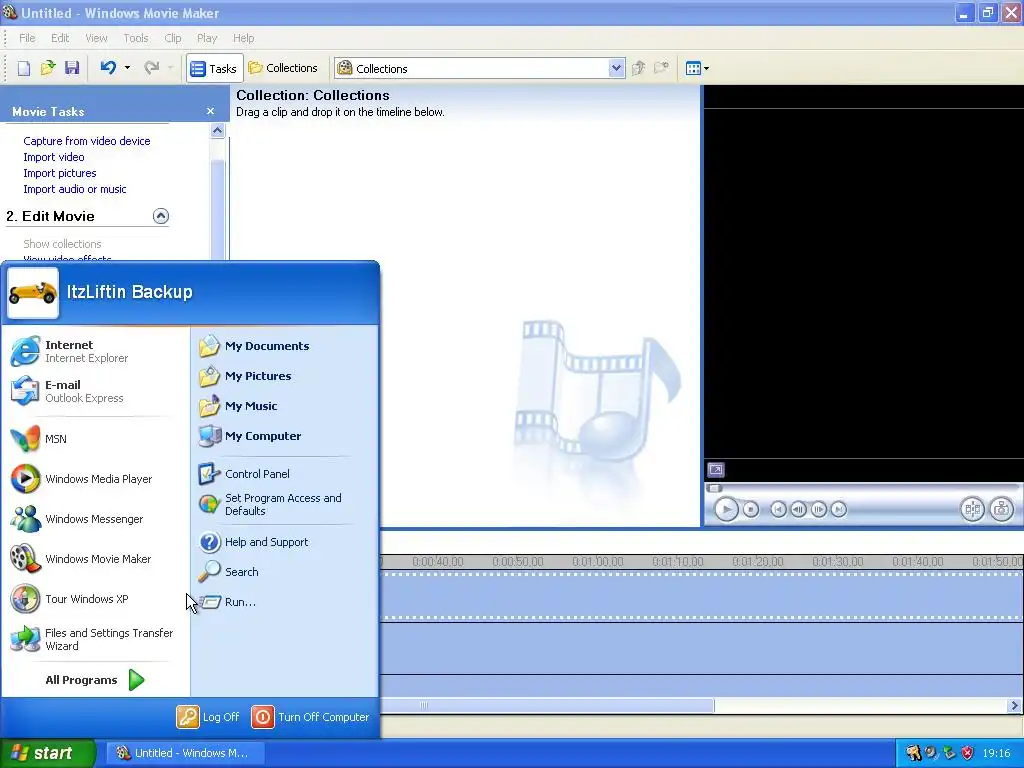Open the View menu
The width and height of the screenshot is (1024, 768).
(96, 38)
